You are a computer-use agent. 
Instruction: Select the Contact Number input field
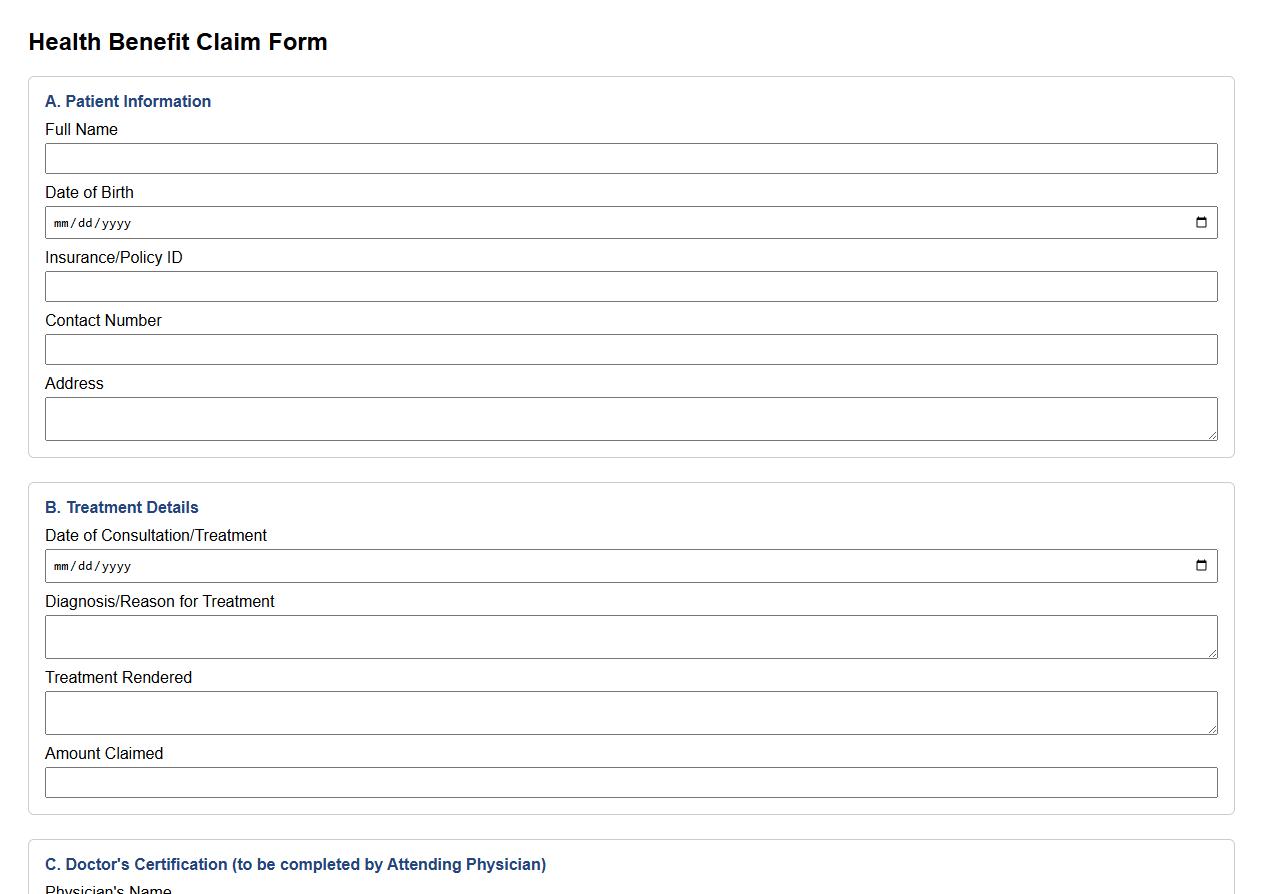(x=630, y=349)
